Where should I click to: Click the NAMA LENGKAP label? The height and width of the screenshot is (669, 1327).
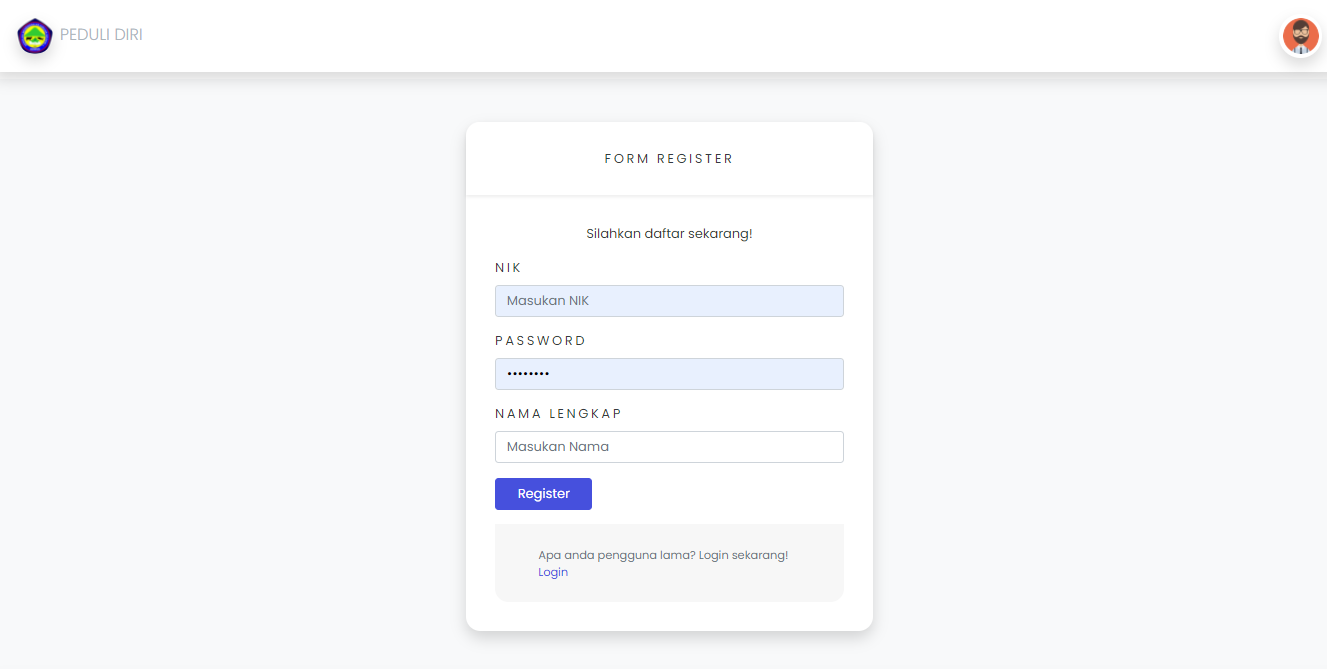pos(558,413)
